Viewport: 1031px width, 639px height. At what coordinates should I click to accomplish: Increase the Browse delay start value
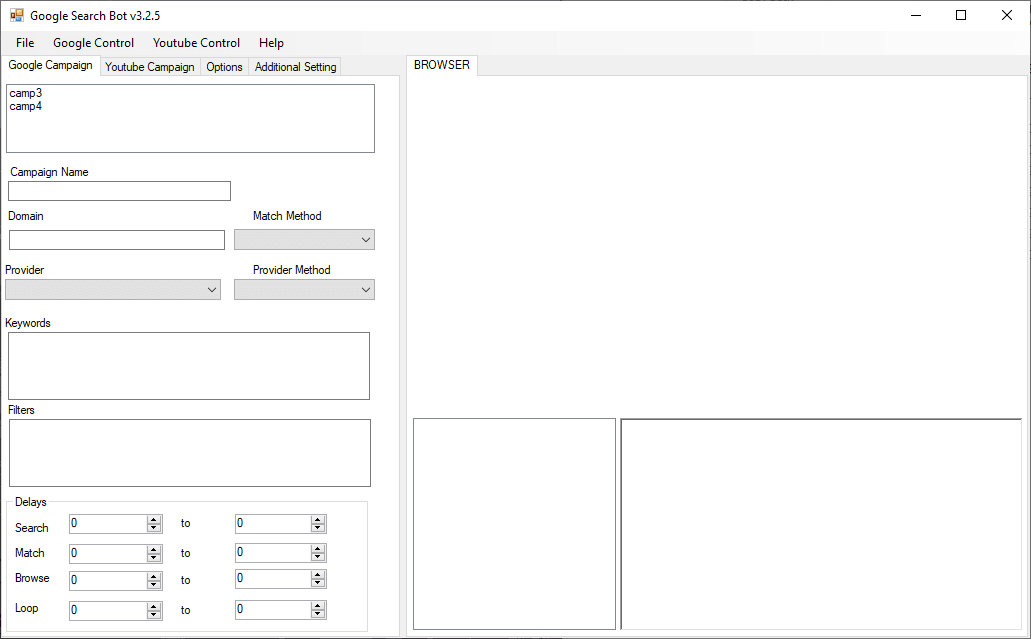155,575
